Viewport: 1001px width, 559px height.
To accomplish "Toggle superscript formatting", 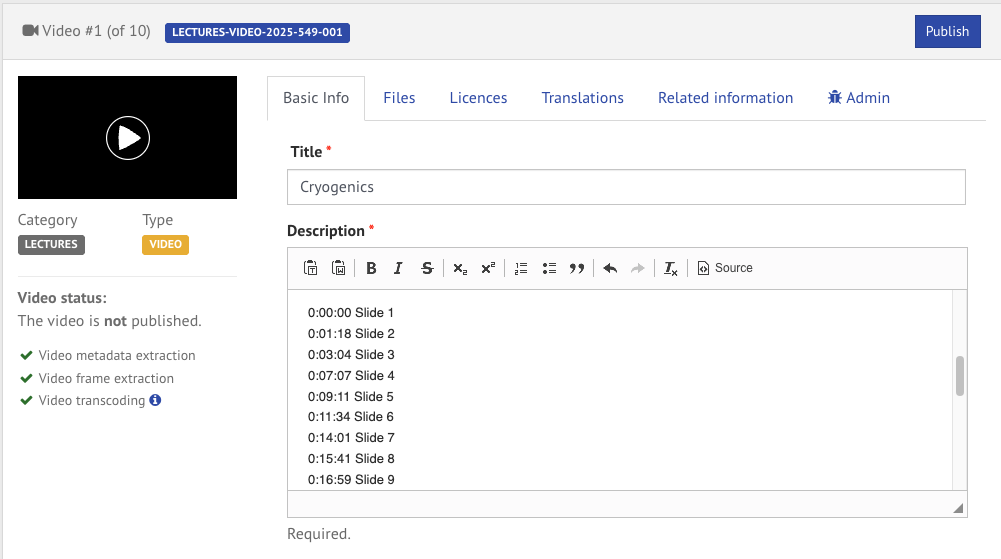I will pos(488,268).
